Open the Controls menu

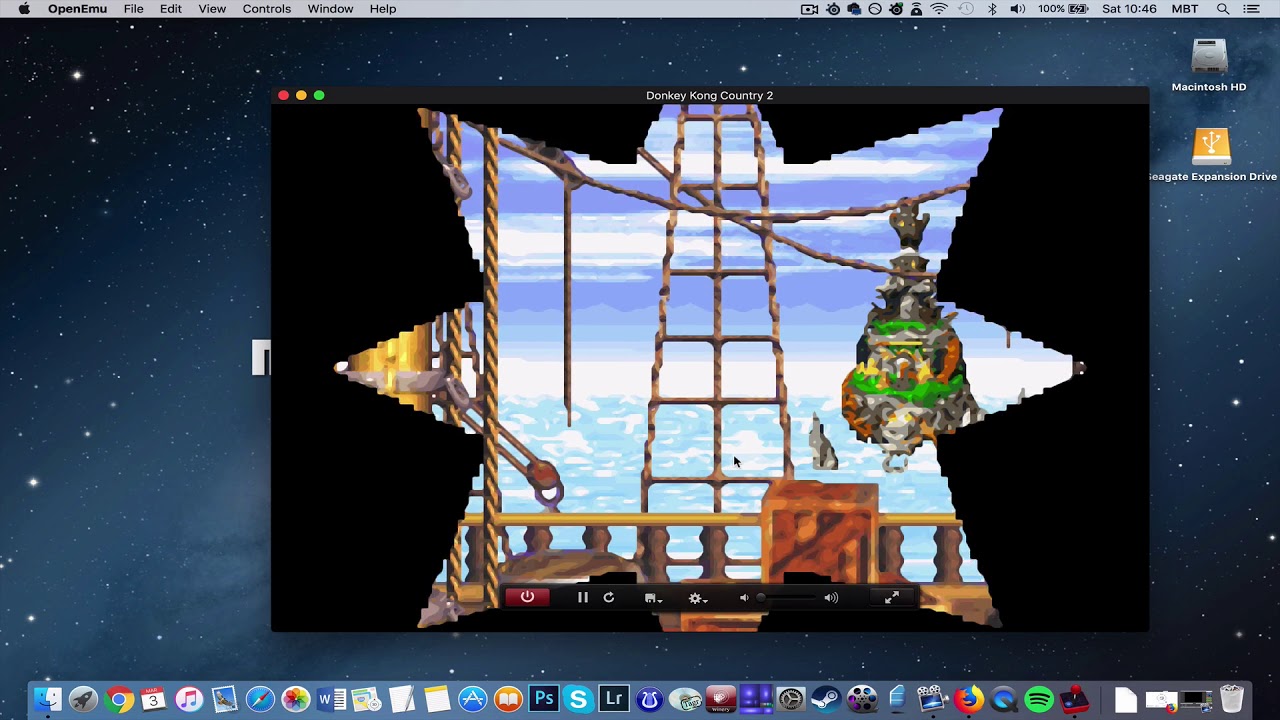(267, 9)
